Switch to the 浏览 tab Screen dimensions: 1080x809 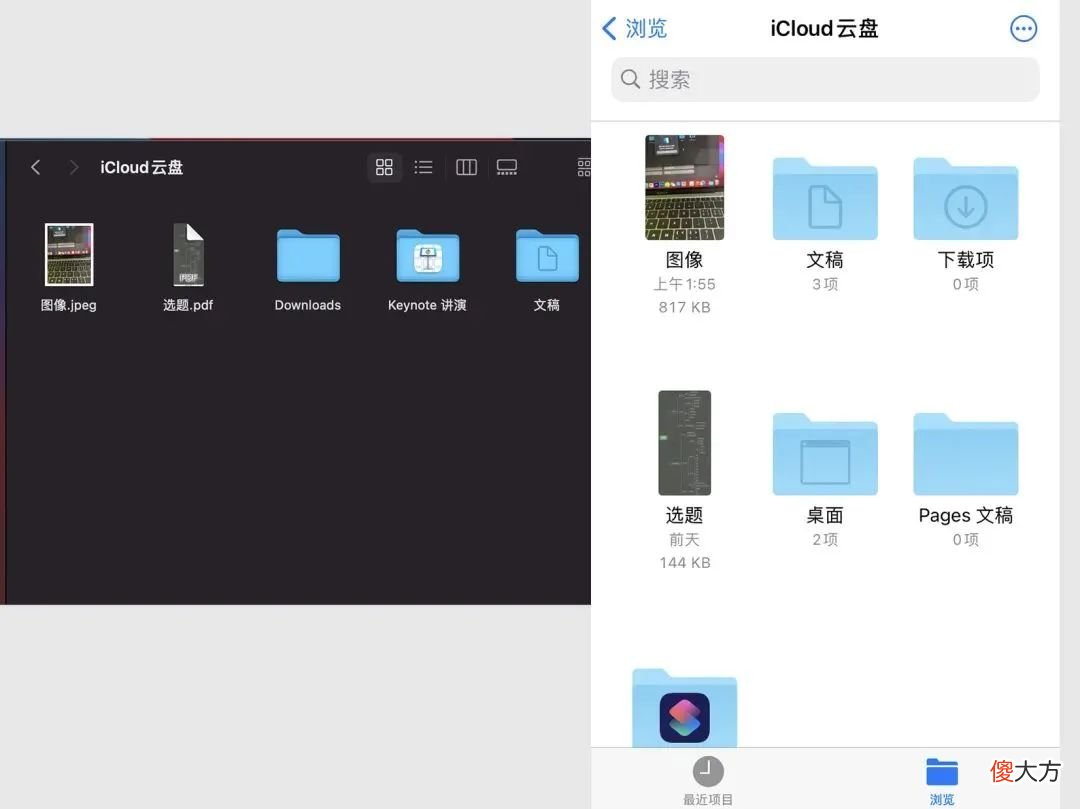coord(942,781)
